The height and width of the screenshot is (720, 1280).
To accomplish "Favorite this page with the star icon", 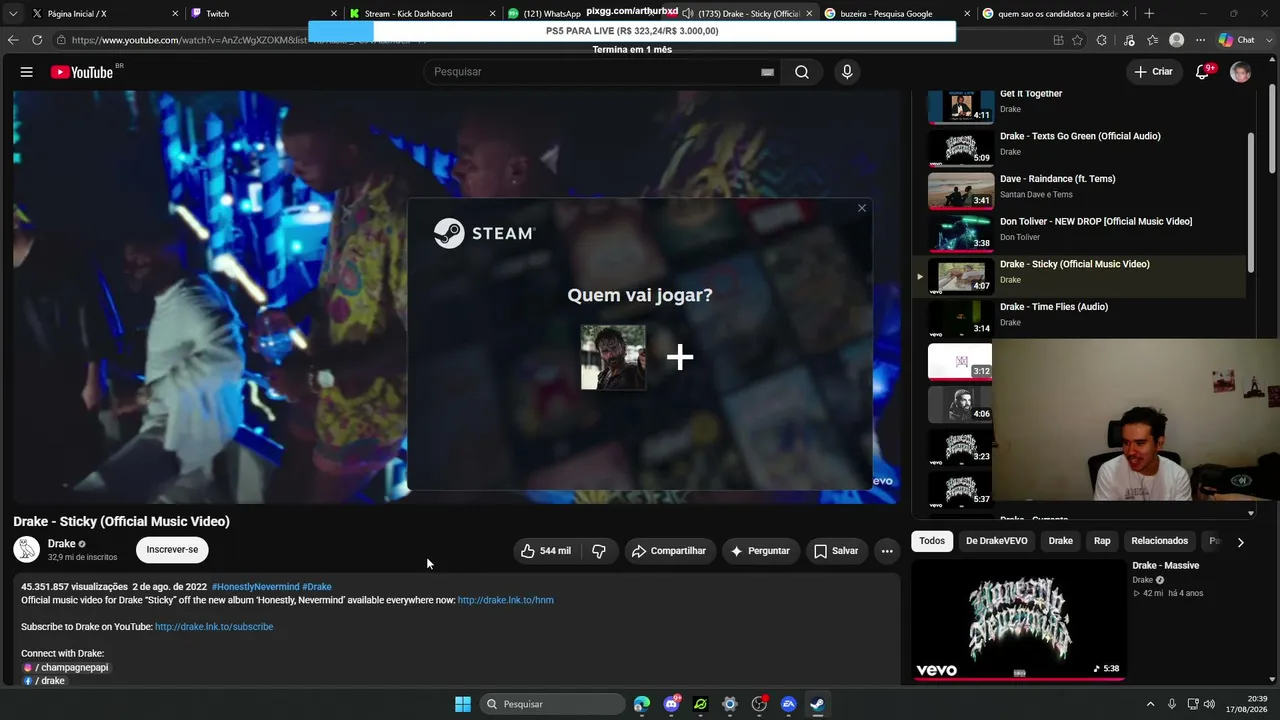I will coord(1077,40).
